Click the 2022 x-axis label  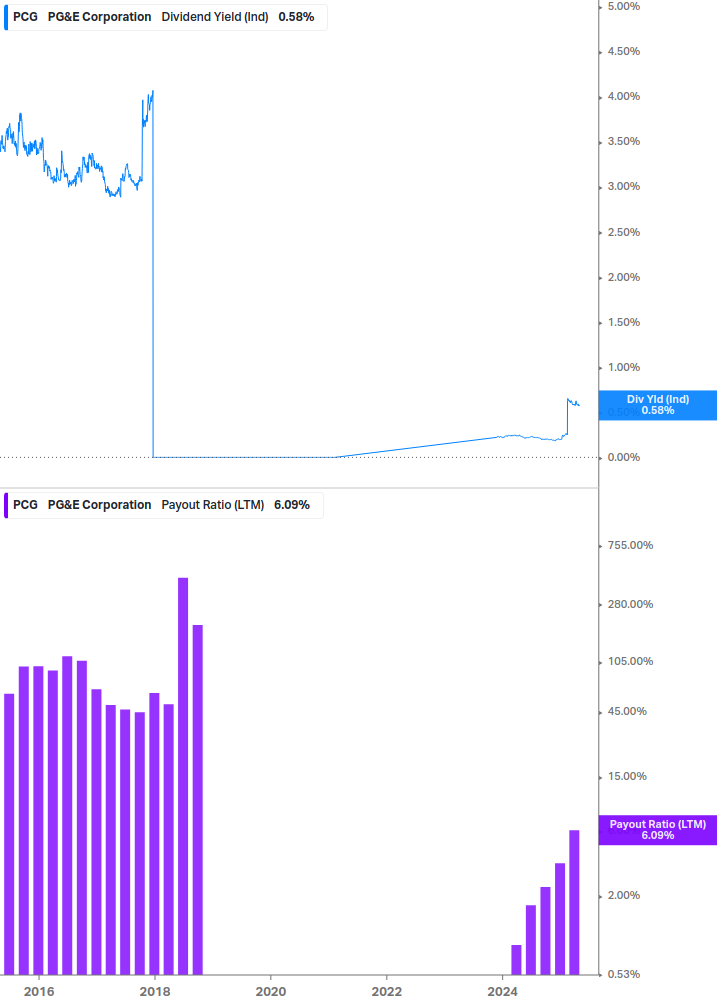point(387,992)
